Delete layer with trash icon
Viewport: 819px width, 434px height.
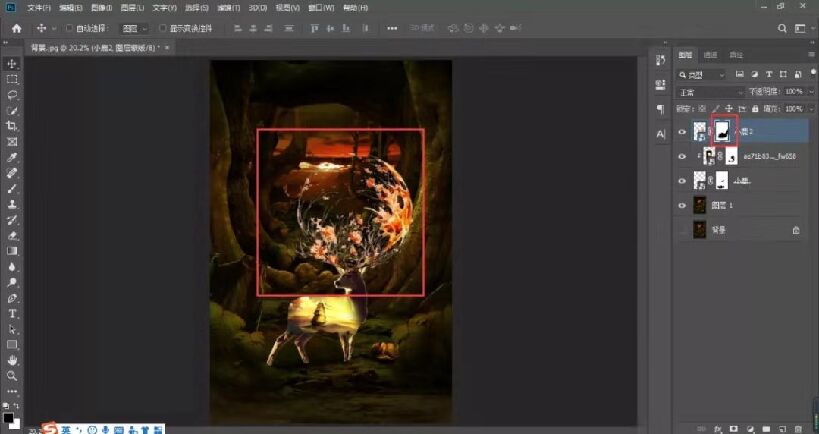(796, 429)
